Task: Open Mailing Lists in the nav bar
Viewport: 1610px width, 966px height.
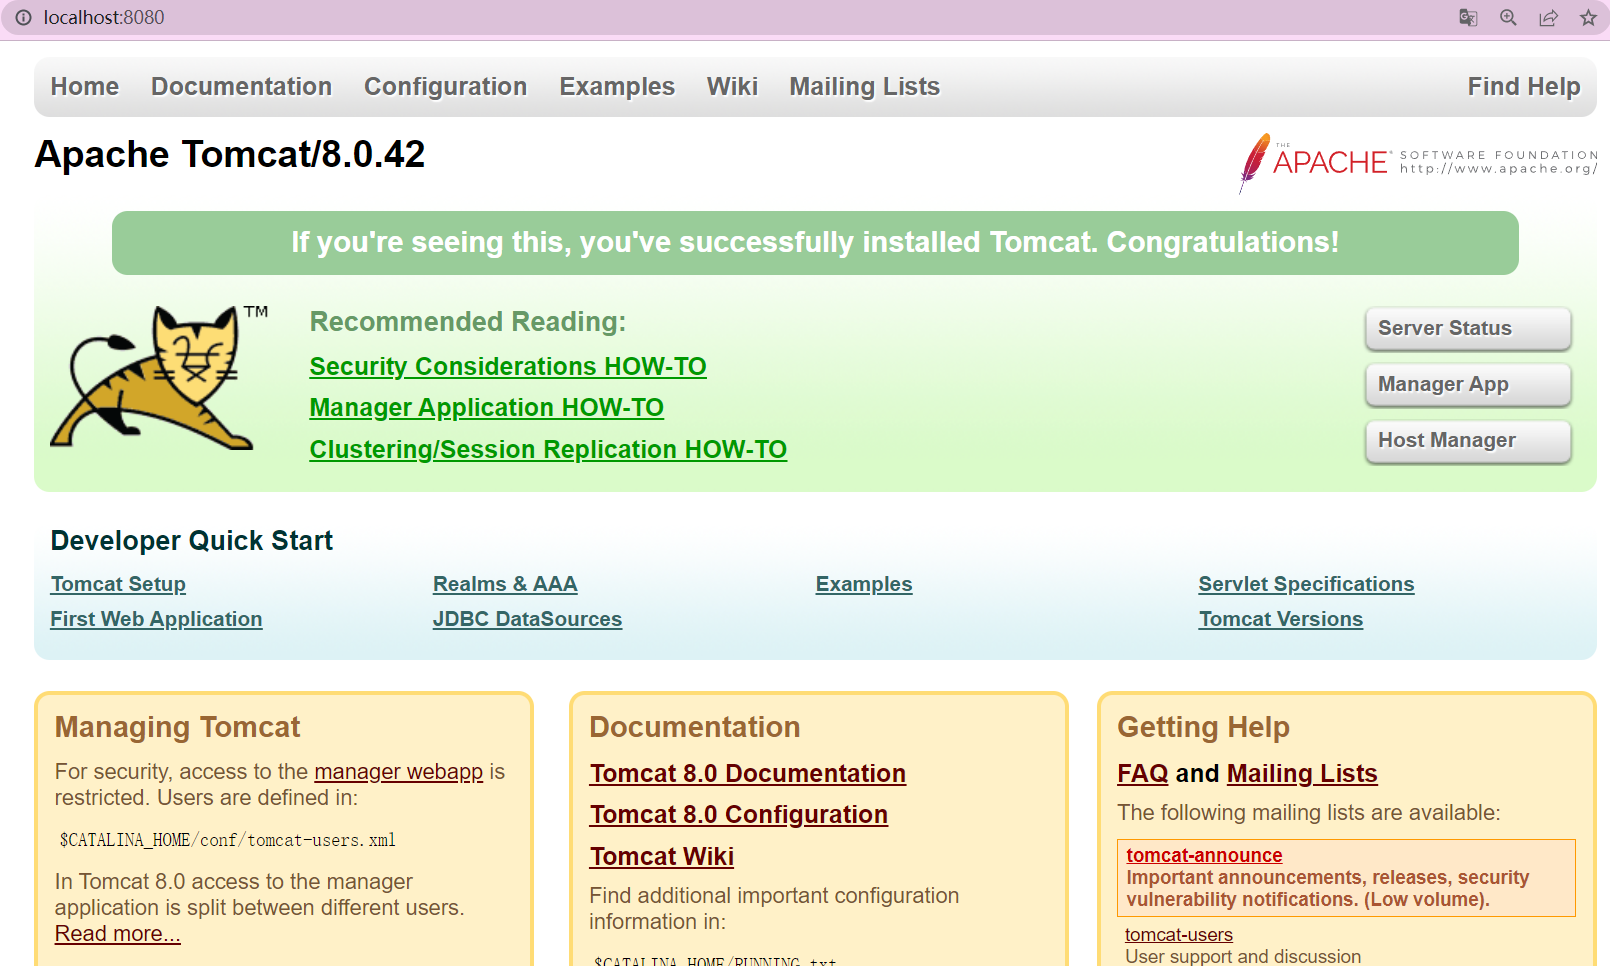Action: pyautogui.click(x=864, y=87)
